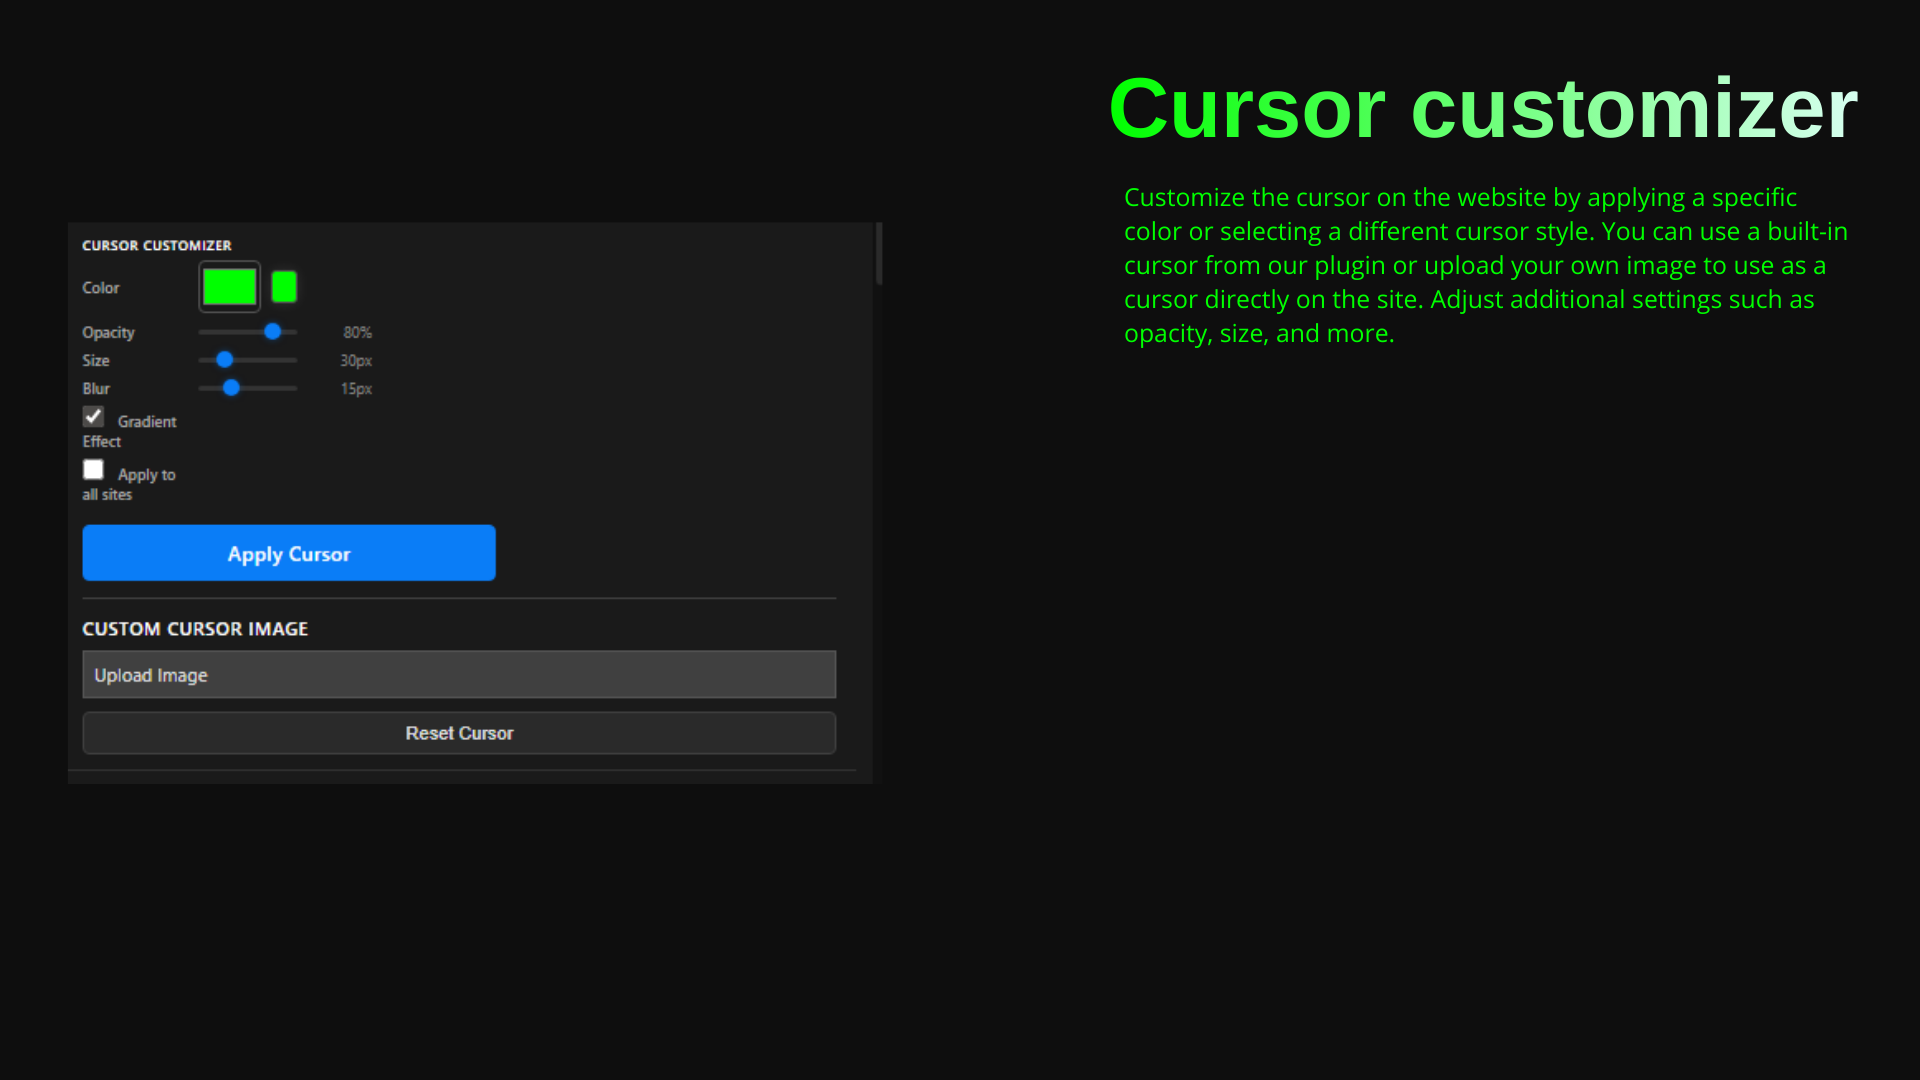Click the panel's vertical scrollbar thumb
The image size is (1920, 1080).
point(879,254)
